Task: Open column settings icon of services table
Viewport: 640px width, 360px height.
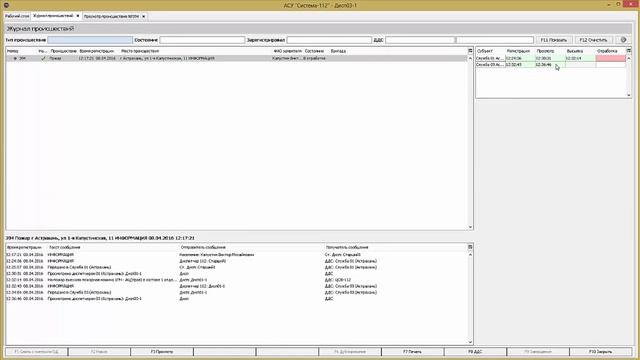Action: (629, 51)
